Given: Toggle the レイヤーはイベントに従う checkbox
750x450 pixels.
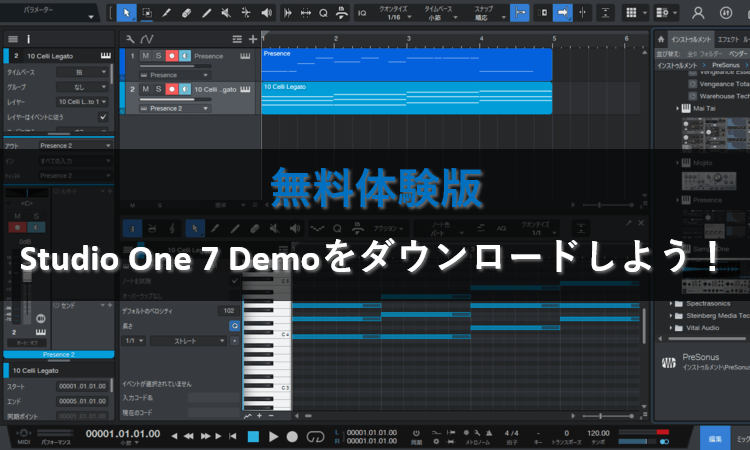Looking at the screenshot, I should 102,117.
